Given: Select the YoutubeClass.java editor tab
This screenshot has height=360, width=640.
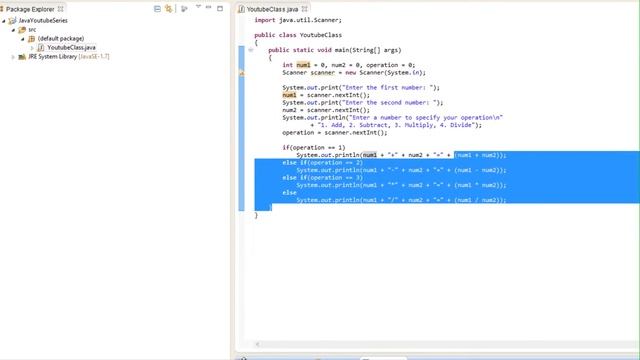Looking at the screenshot, I should coord(272,9).
